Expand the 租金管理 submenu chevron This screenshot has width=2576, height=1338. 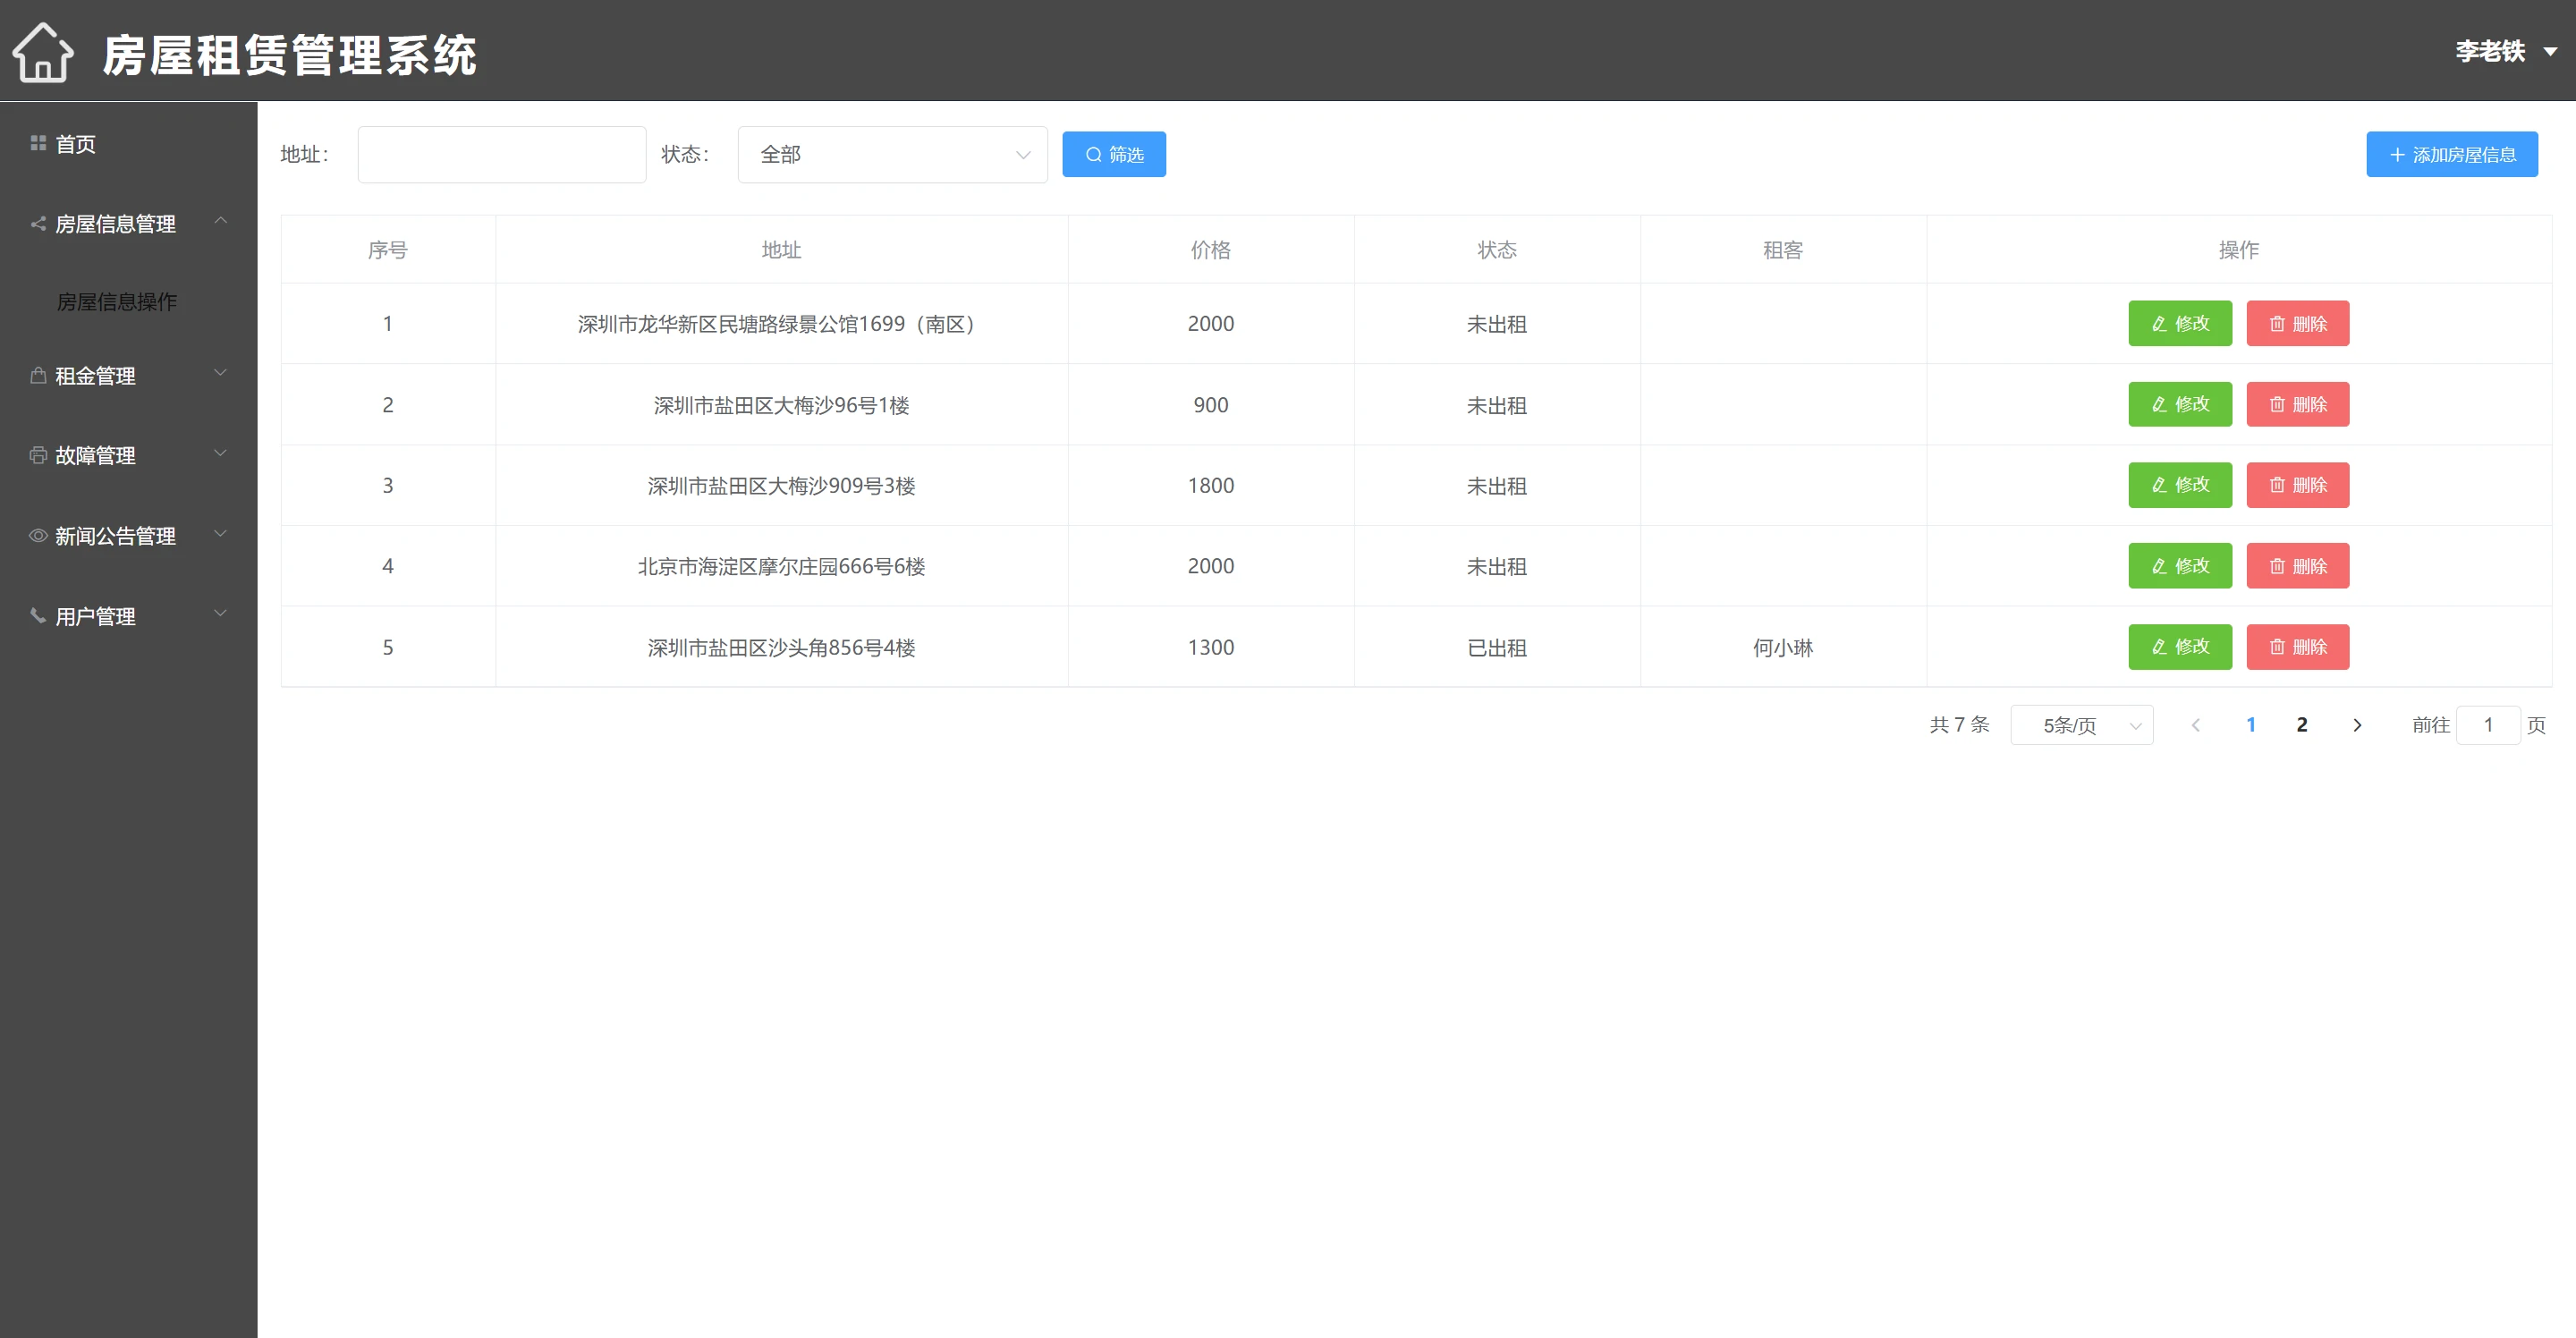(x=220, y=373)
